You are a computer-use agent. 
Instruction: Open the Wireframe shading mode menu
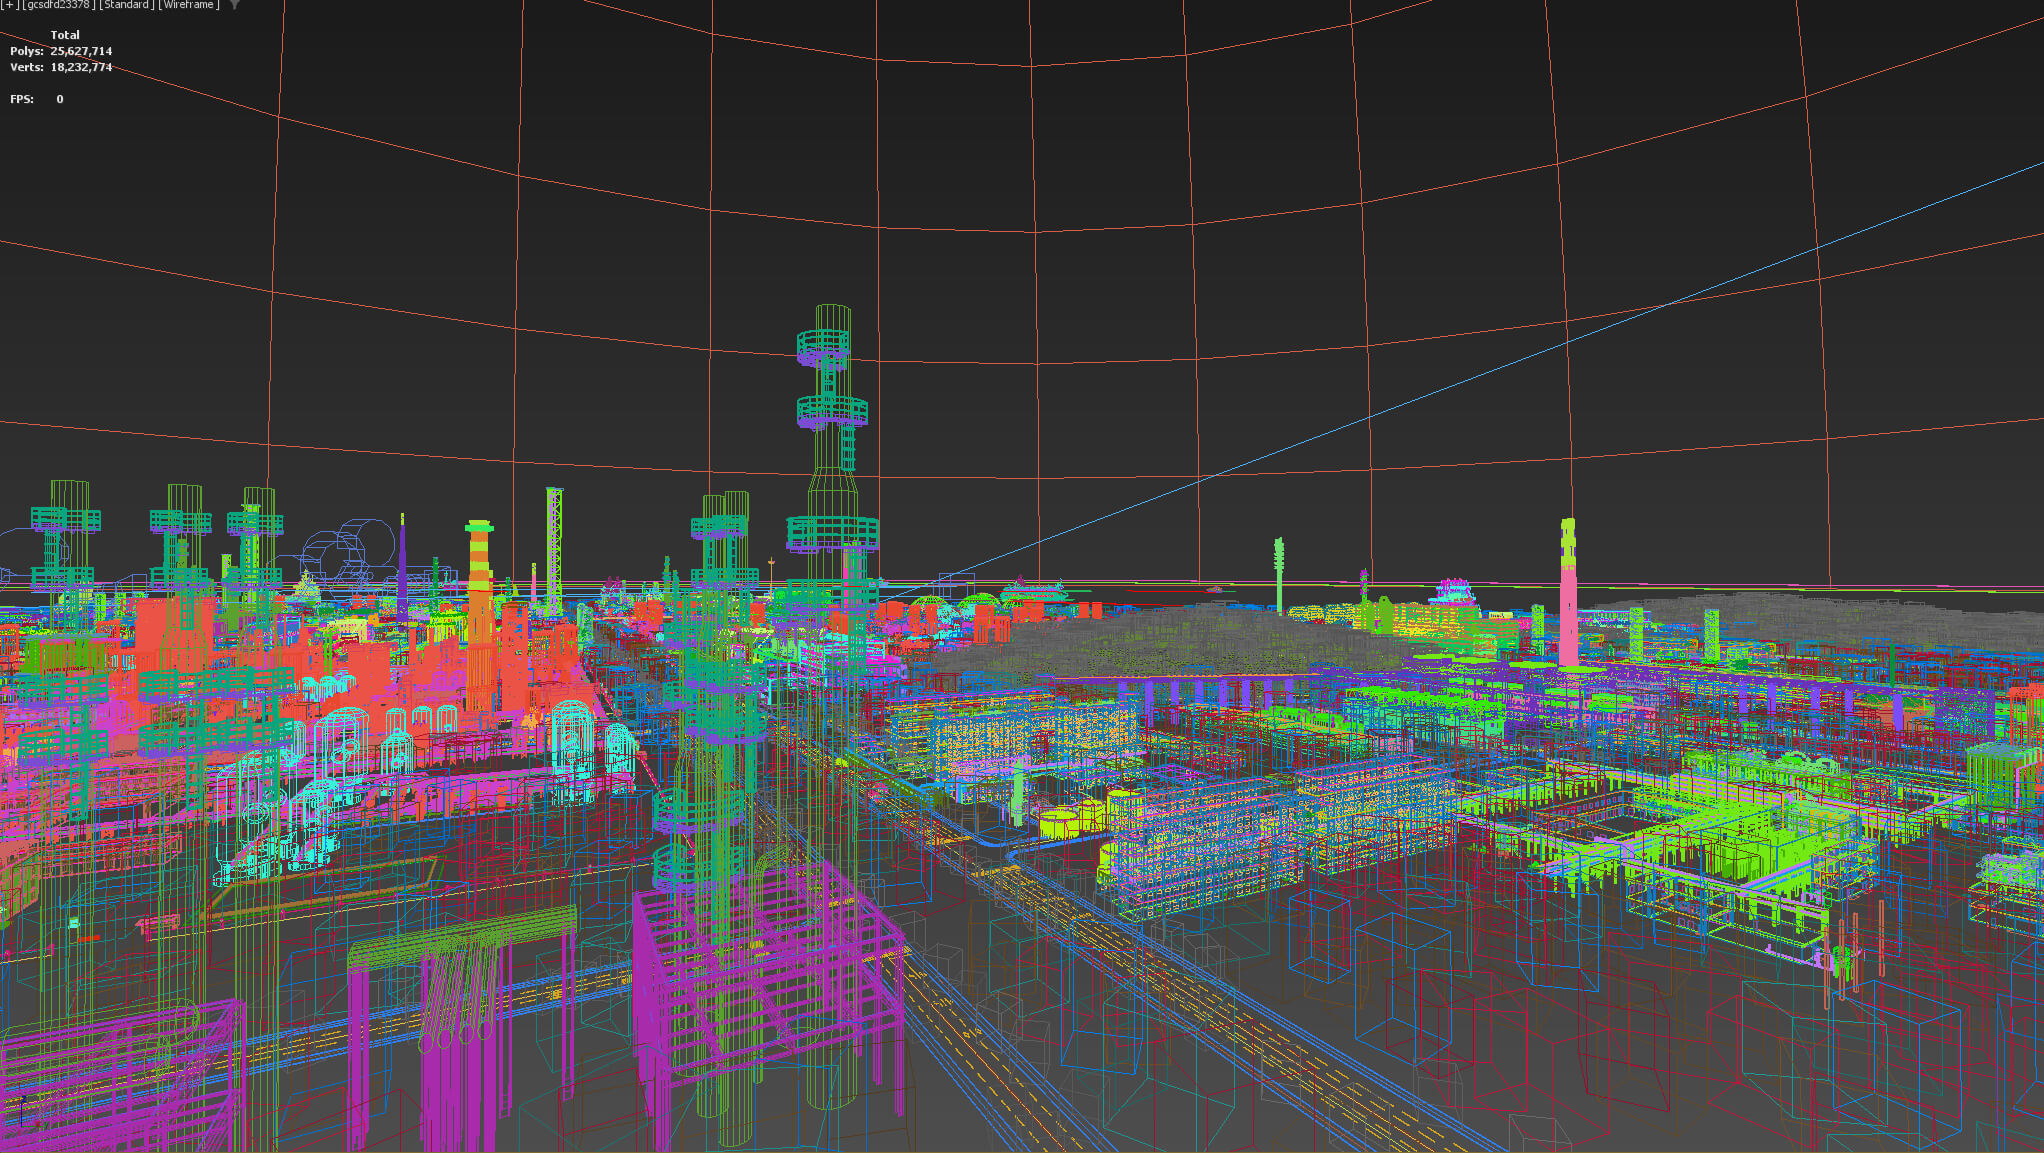pyautogui.click(x=189, y=5)
